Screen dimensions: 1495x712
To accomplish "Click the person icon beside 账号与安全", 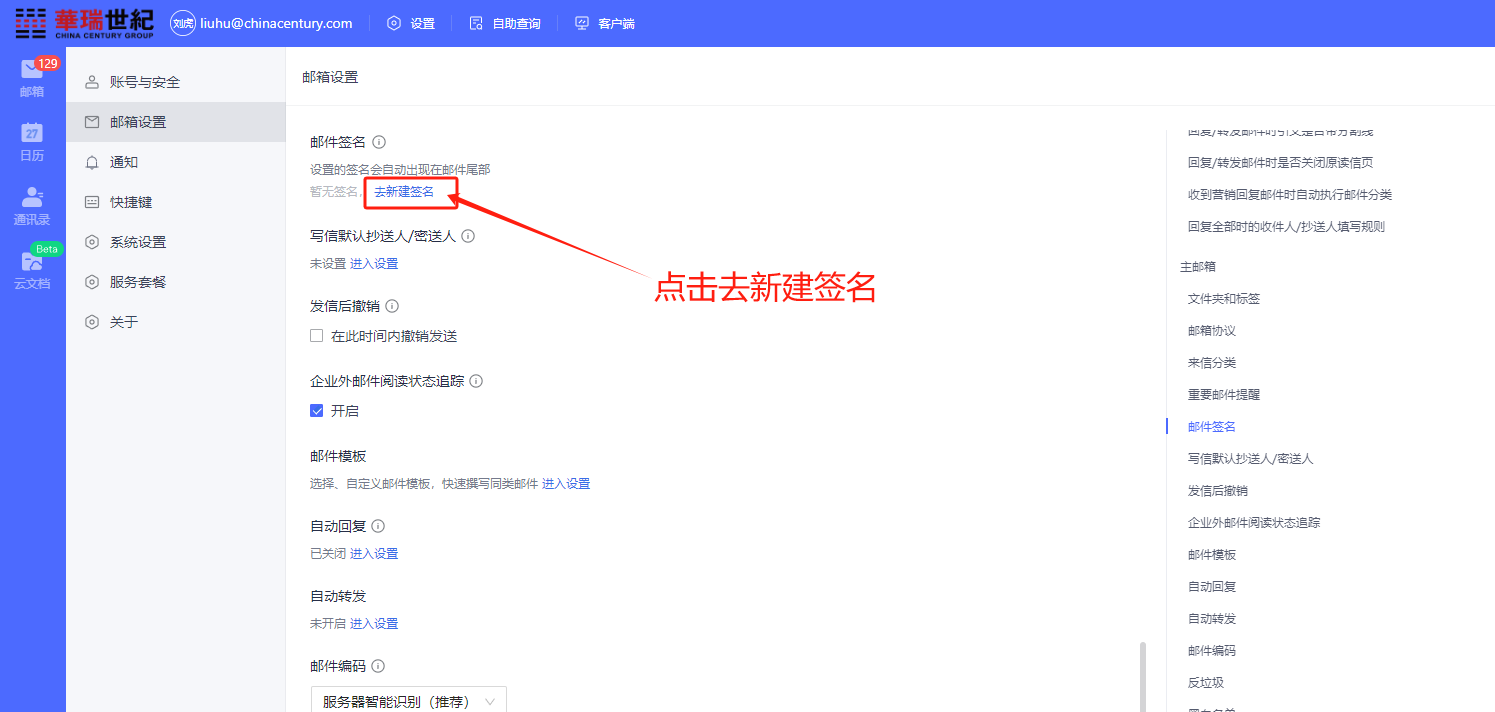I will (x=92, y=82).
